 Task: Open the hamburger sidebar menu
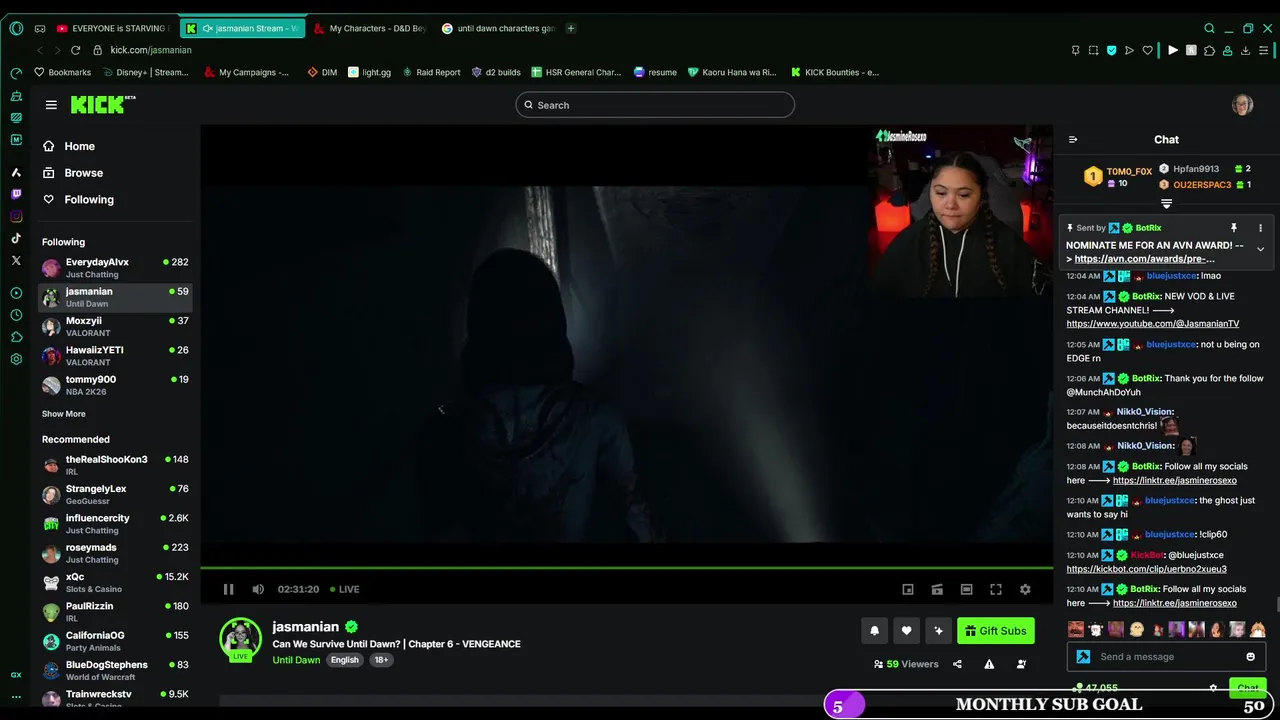click(x=51, y=105)
